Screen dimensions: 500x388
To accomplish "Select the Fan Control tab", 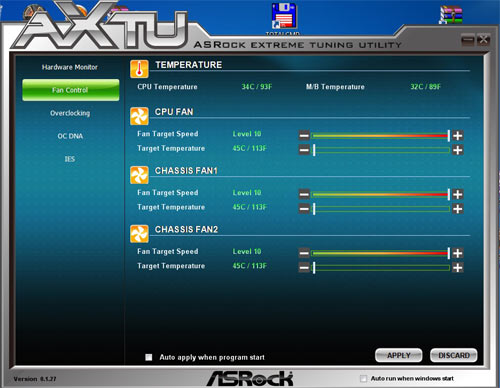I will pos(71,90).
